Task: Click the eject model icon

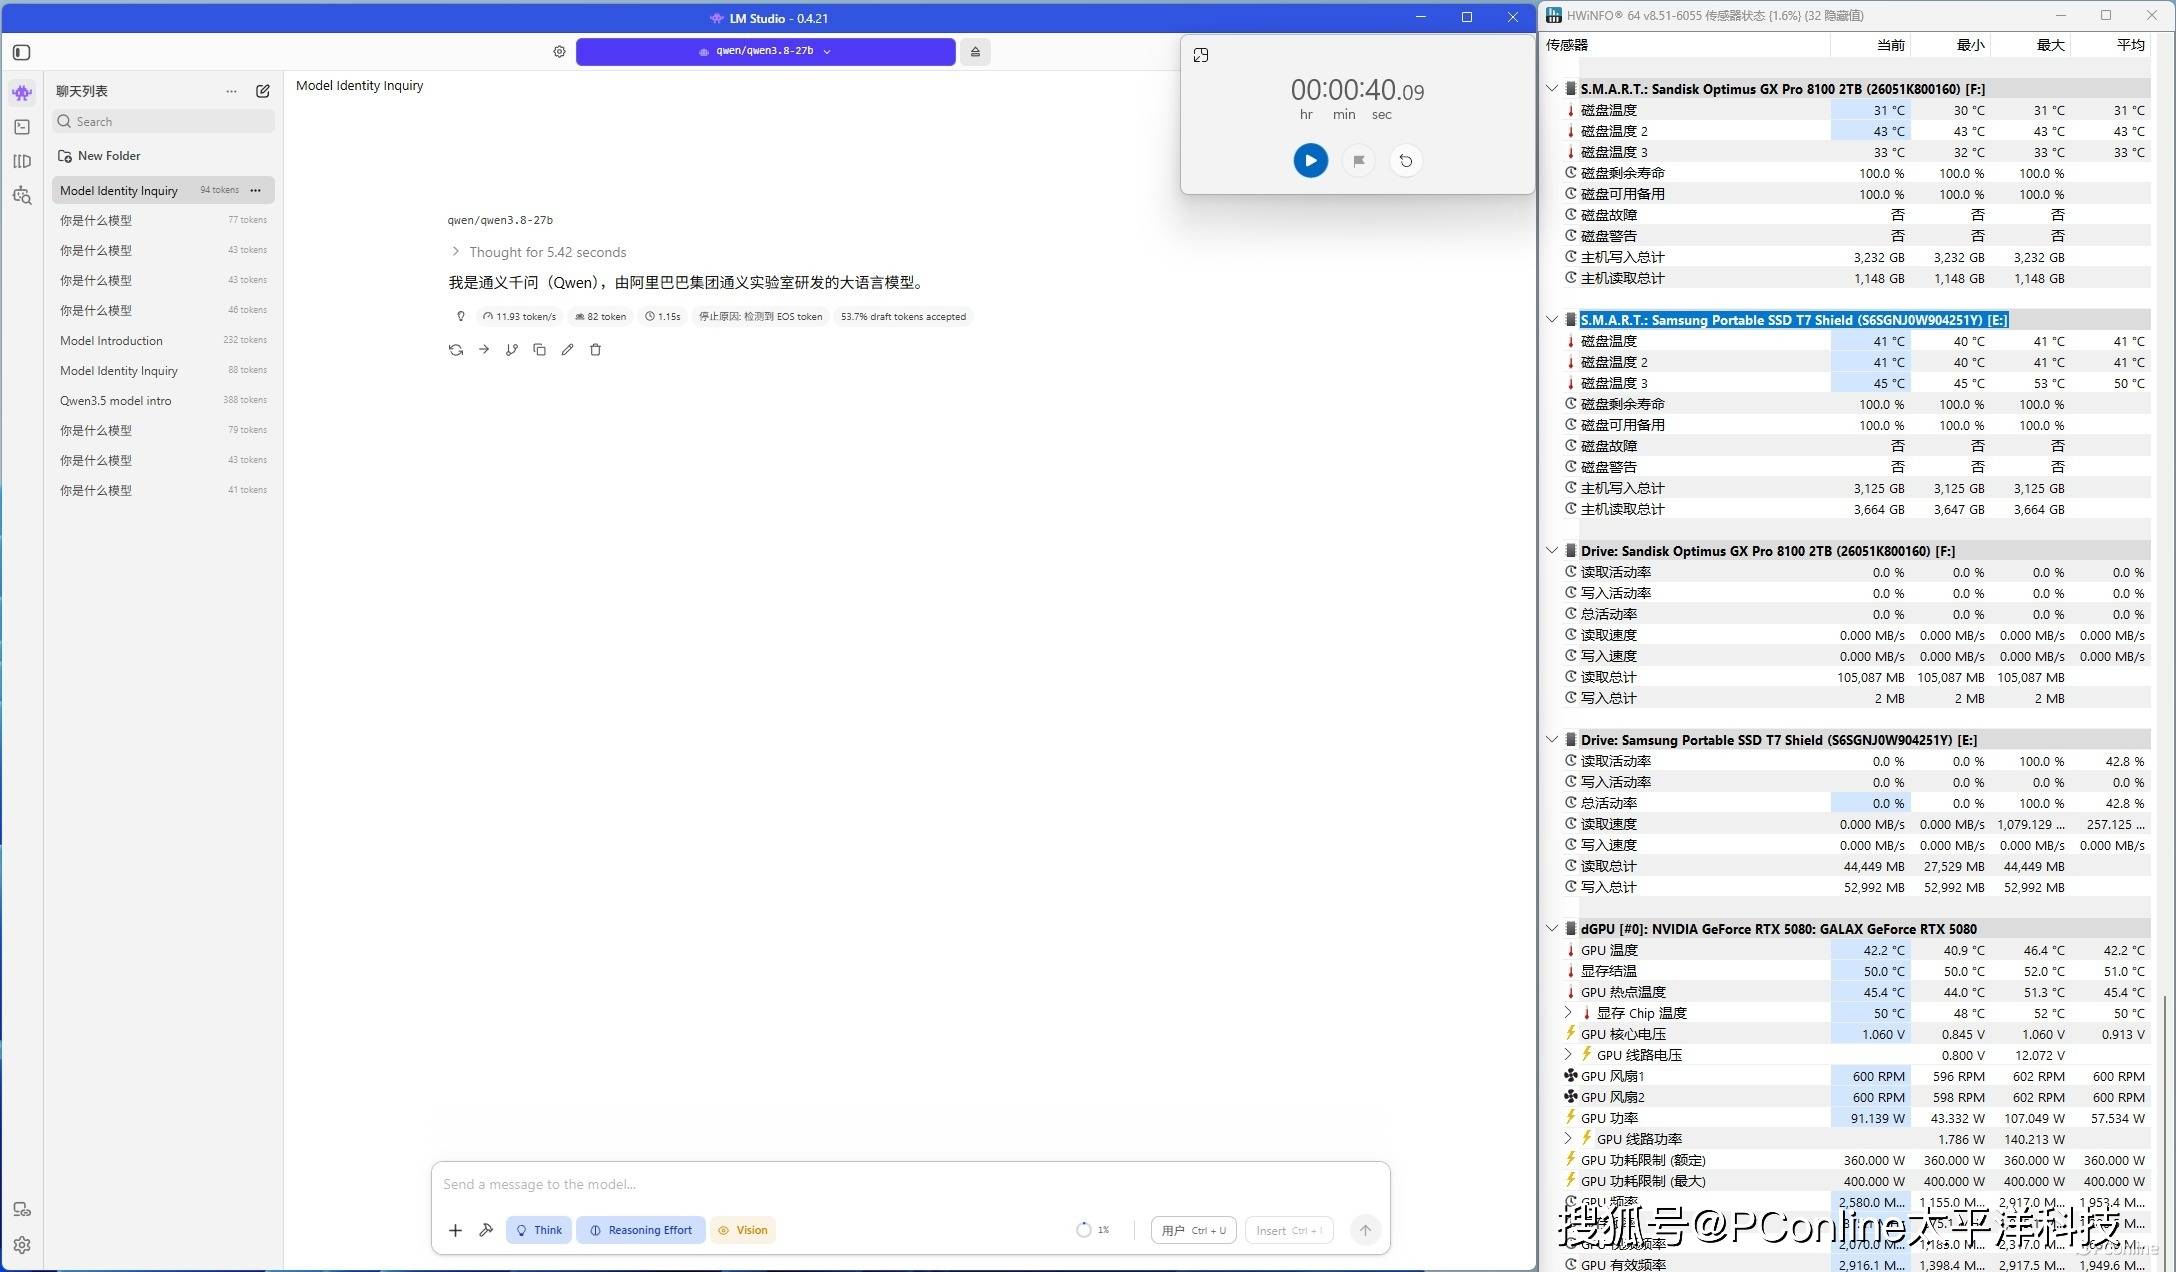Action: click(975, 52)
